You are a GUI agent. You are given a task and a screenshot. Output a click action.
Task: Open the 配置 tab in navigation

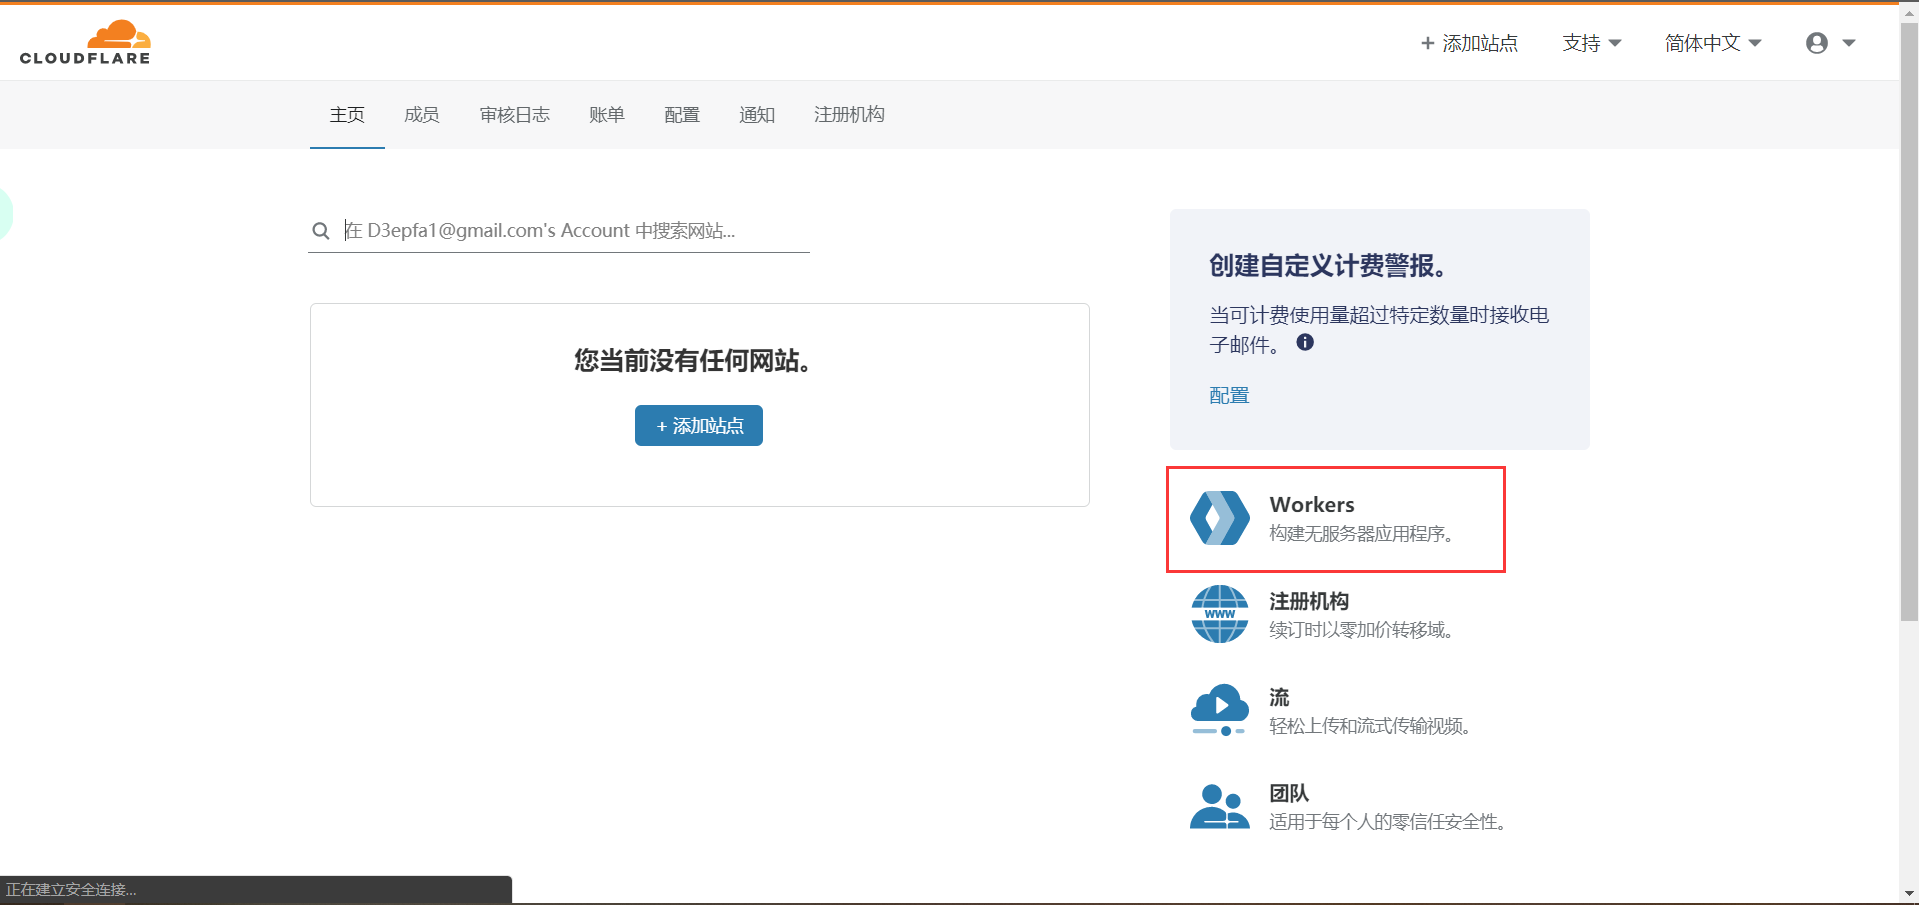point(682,115)
